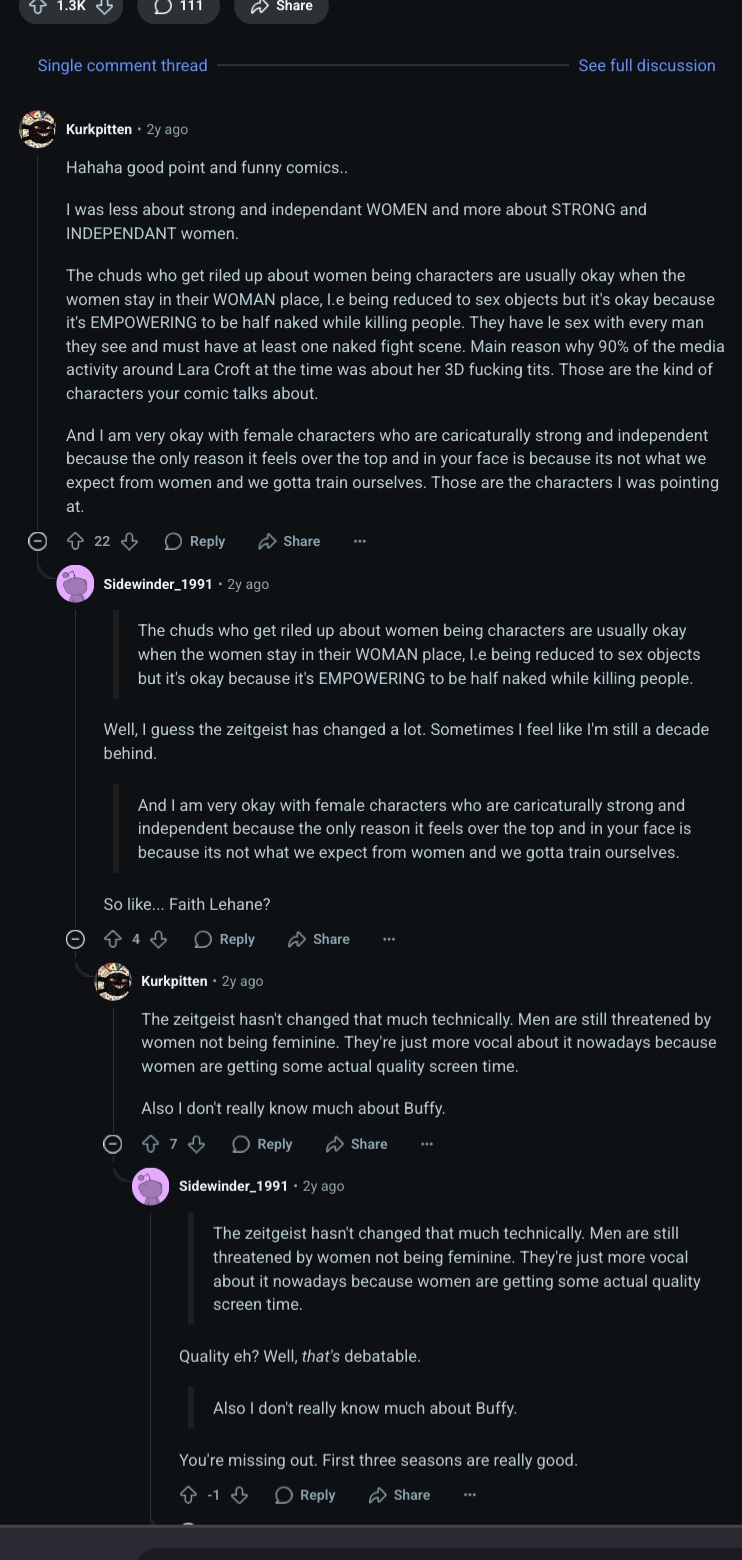Upvote Kurkpitten's top comment with 22 points
This screenshot has width=742, height=1560.
click(74, 541)
